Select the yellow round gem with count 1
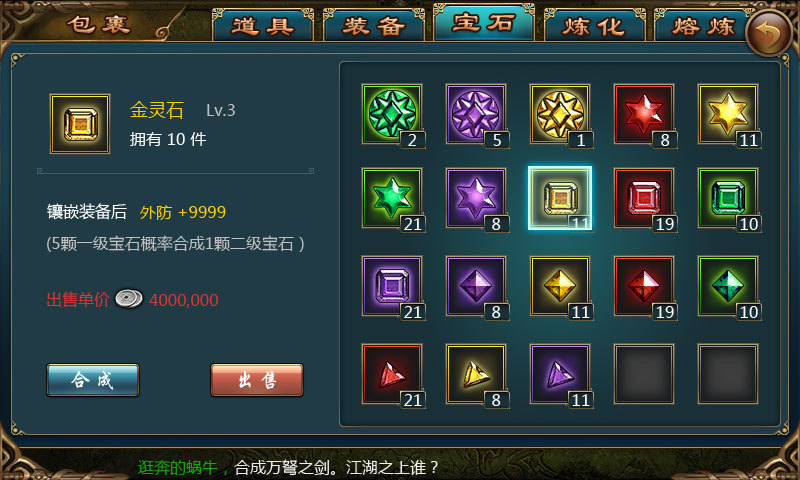 pos(560,114)
